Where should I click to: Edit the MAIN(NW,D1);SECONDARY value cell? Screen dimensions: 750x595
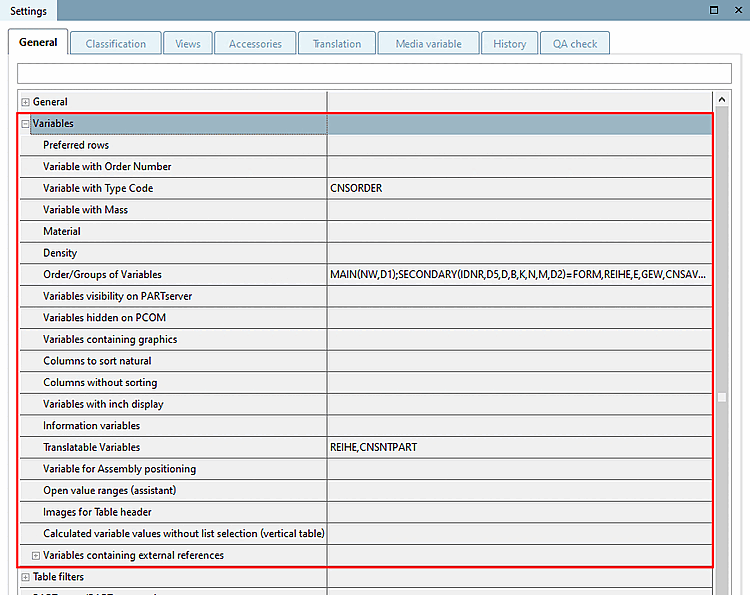(x=520, y=275)
